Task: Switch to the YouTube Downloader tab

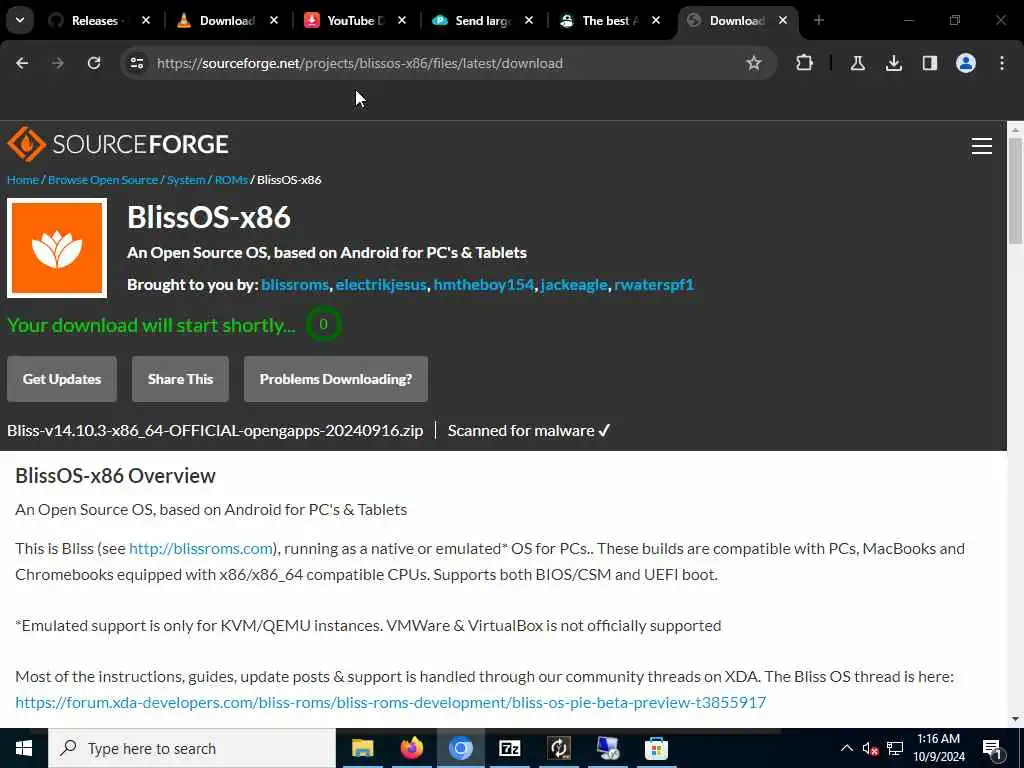Action: tap(345, 21)
